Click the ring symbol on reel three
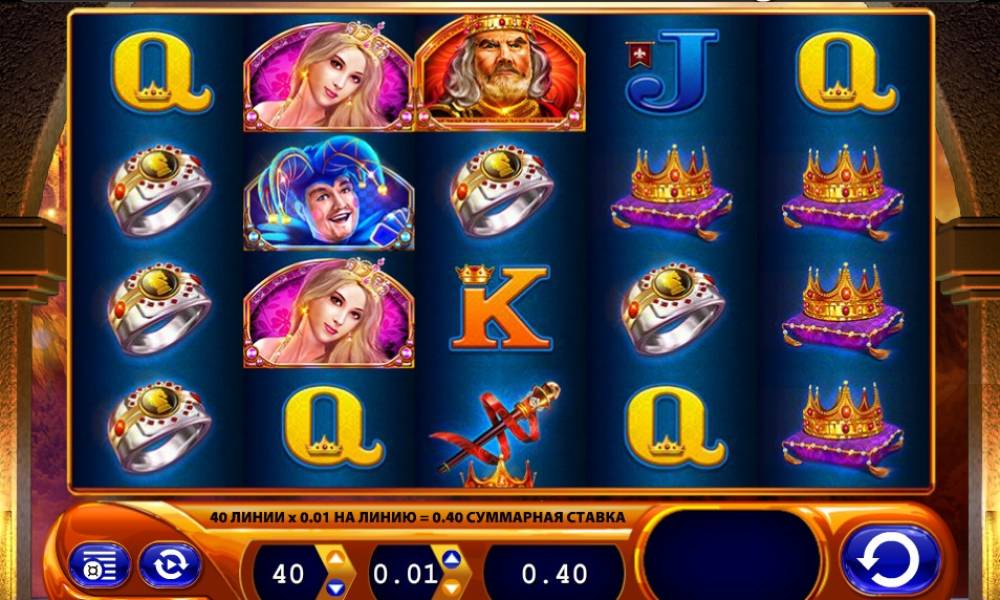Image resolution: width=1000 pixels, height=600 pixels. [x=501, y=190]
